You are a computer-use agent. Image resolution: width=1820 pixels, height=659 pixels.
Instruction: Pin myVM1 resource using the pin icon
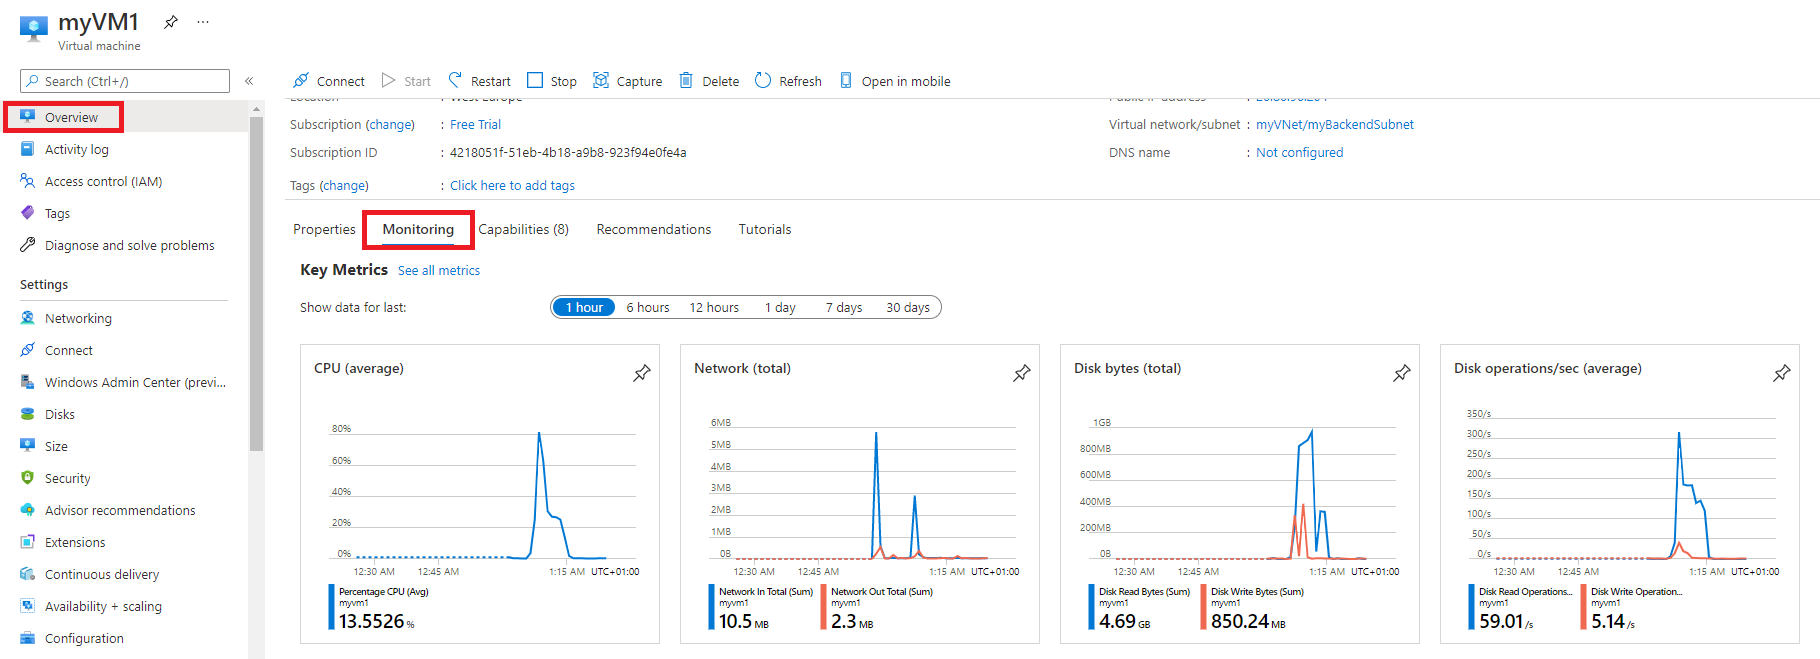[x=171, y=22]
